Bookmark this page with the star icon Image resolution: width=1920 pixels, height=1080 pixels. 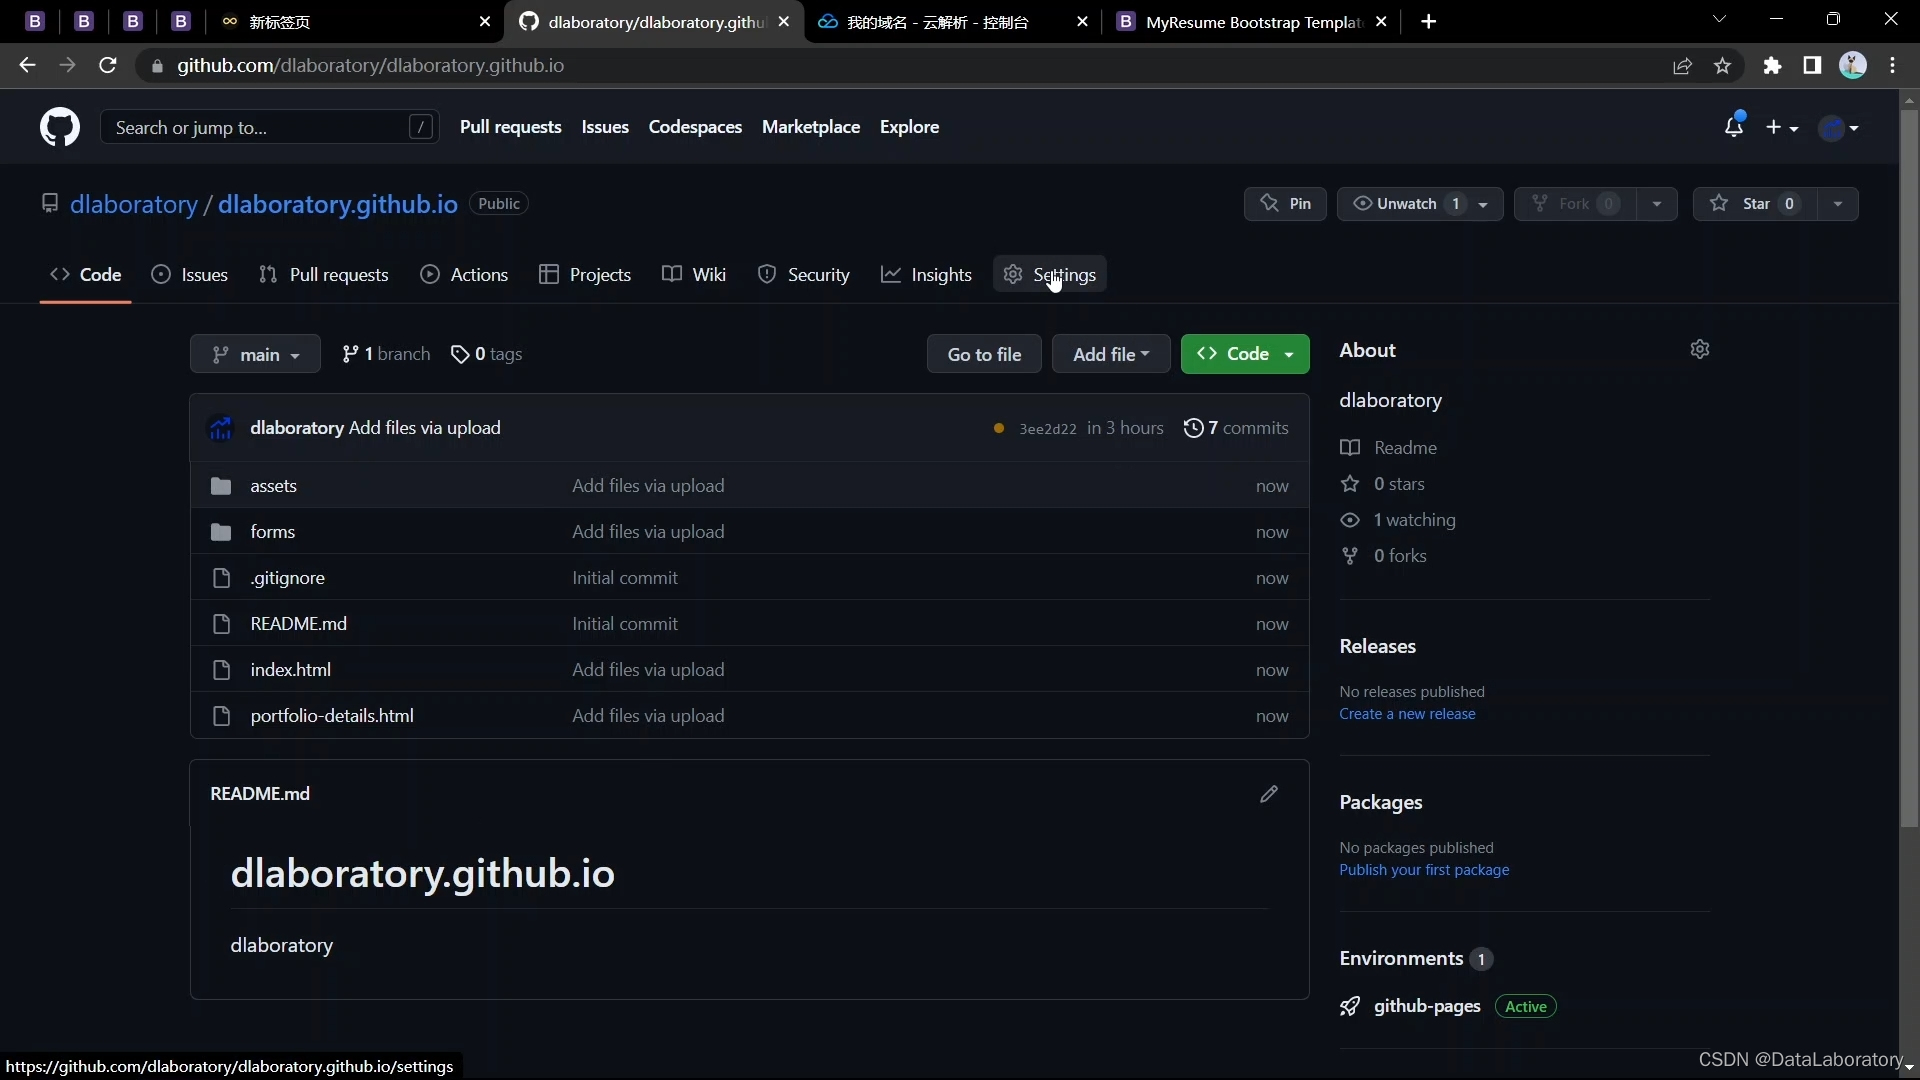(1722, 66)
